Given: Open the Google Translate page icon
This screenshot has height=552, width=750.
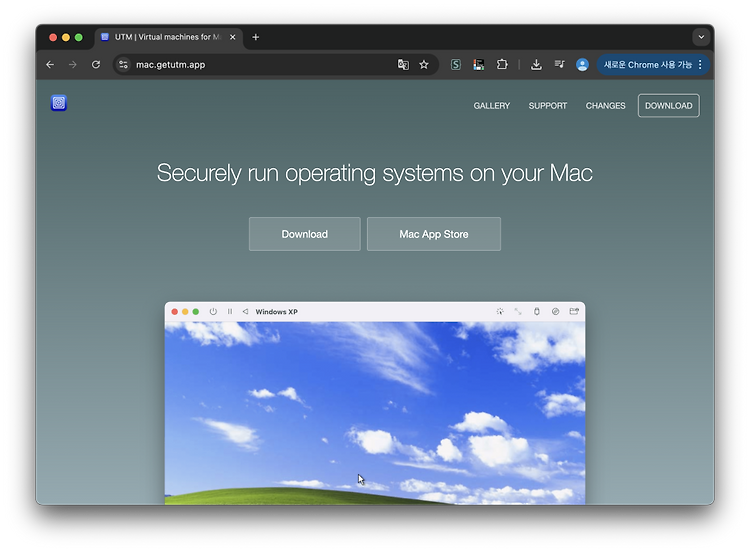Looking at the screenshot, I should pyautogui.click(x=403, y=65).
